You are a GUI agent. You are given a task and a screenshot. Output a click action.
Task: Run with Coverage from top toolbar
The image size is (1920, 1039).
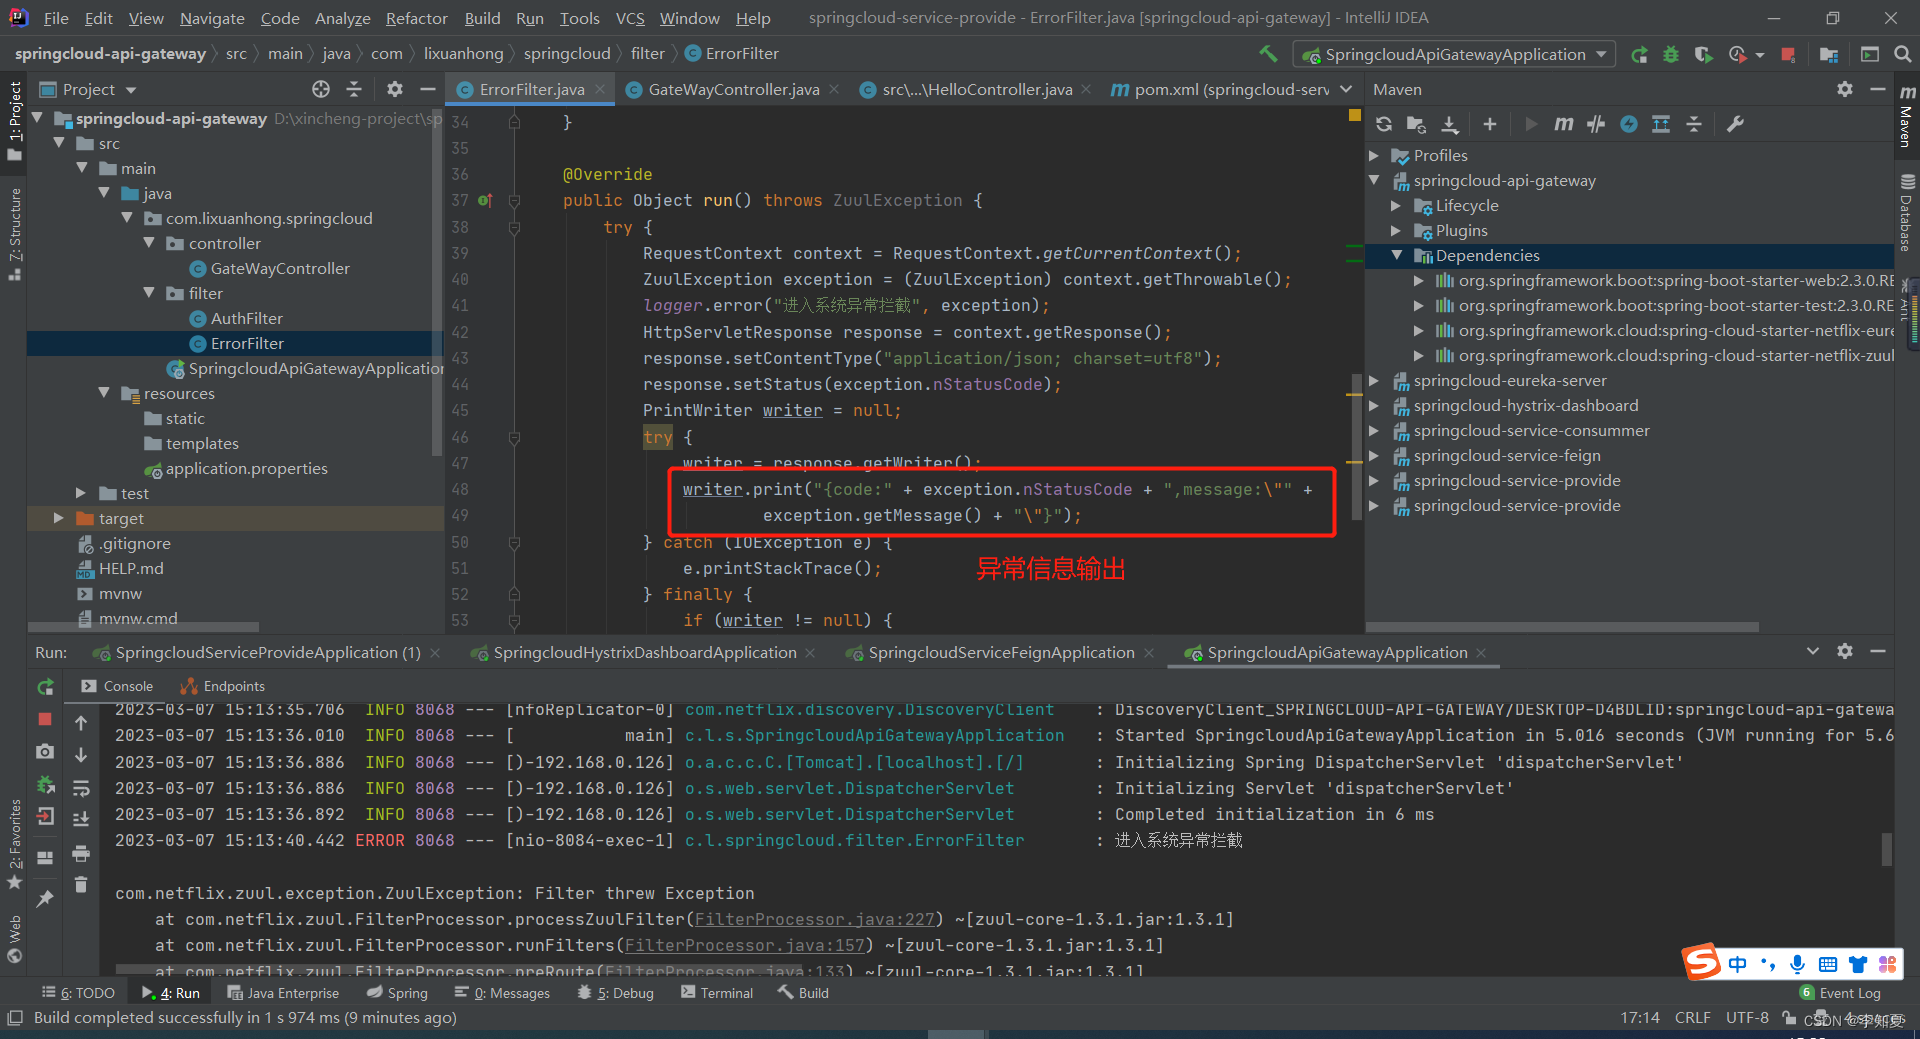(1703, 55)
